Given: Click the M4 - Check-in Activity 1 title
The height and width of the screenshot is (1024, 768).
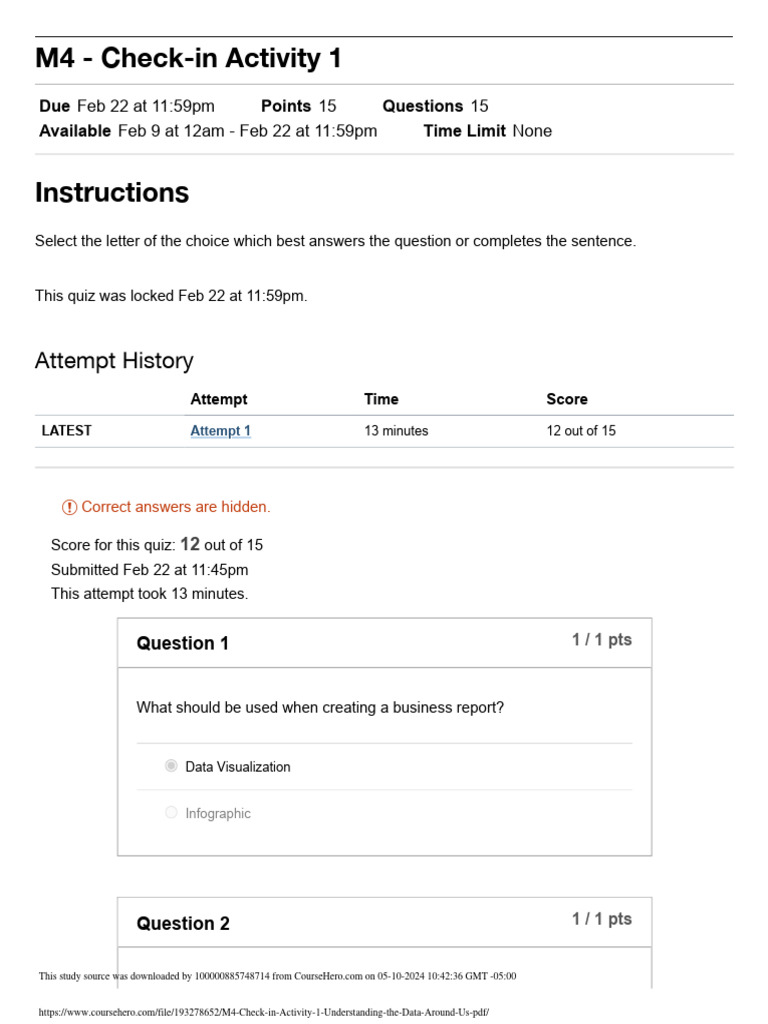Looking at the screenshot, I should (188, 59).
